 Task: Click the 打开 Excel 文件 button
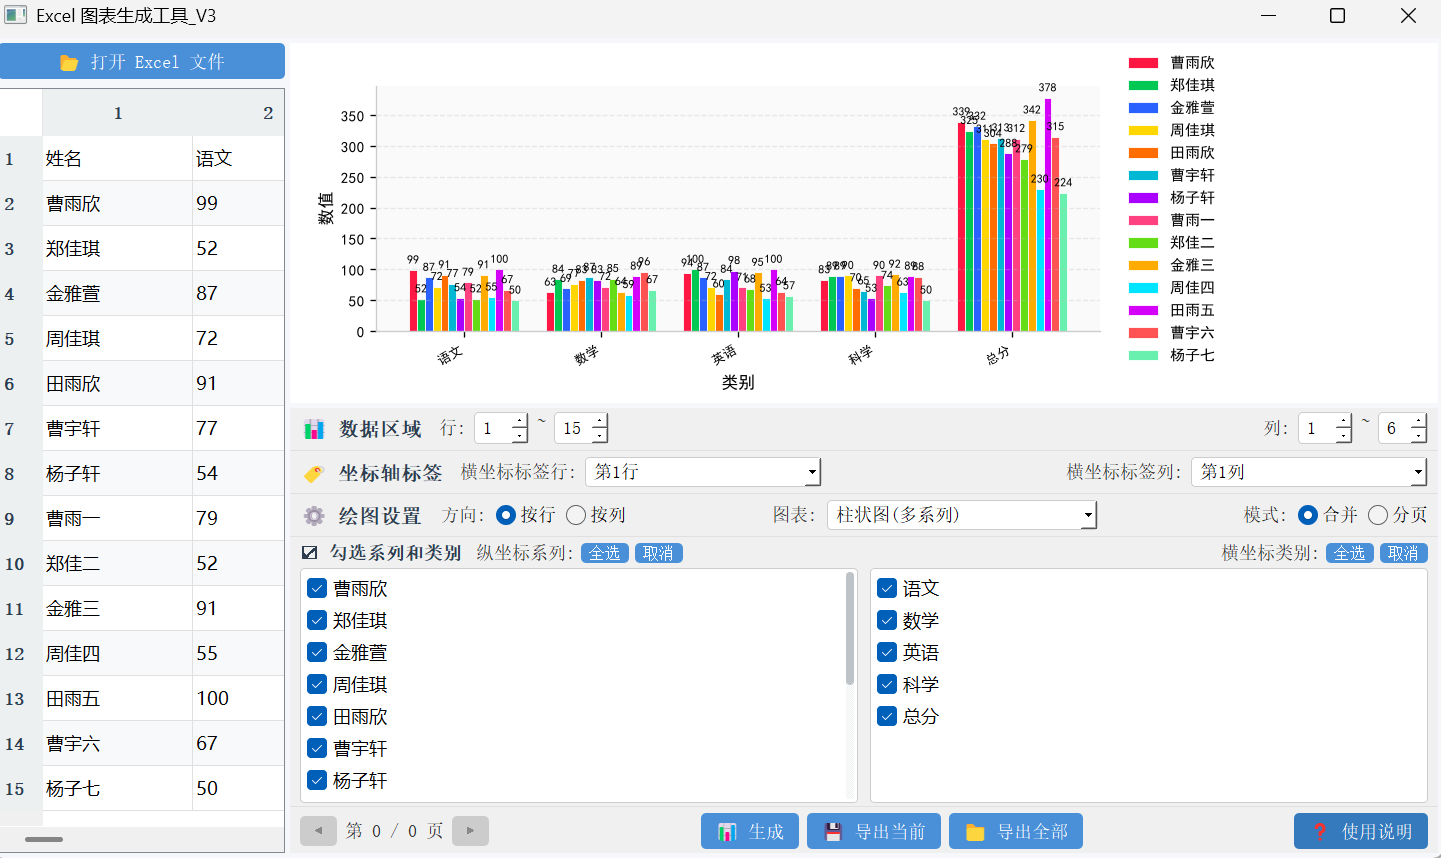(142, 61)
